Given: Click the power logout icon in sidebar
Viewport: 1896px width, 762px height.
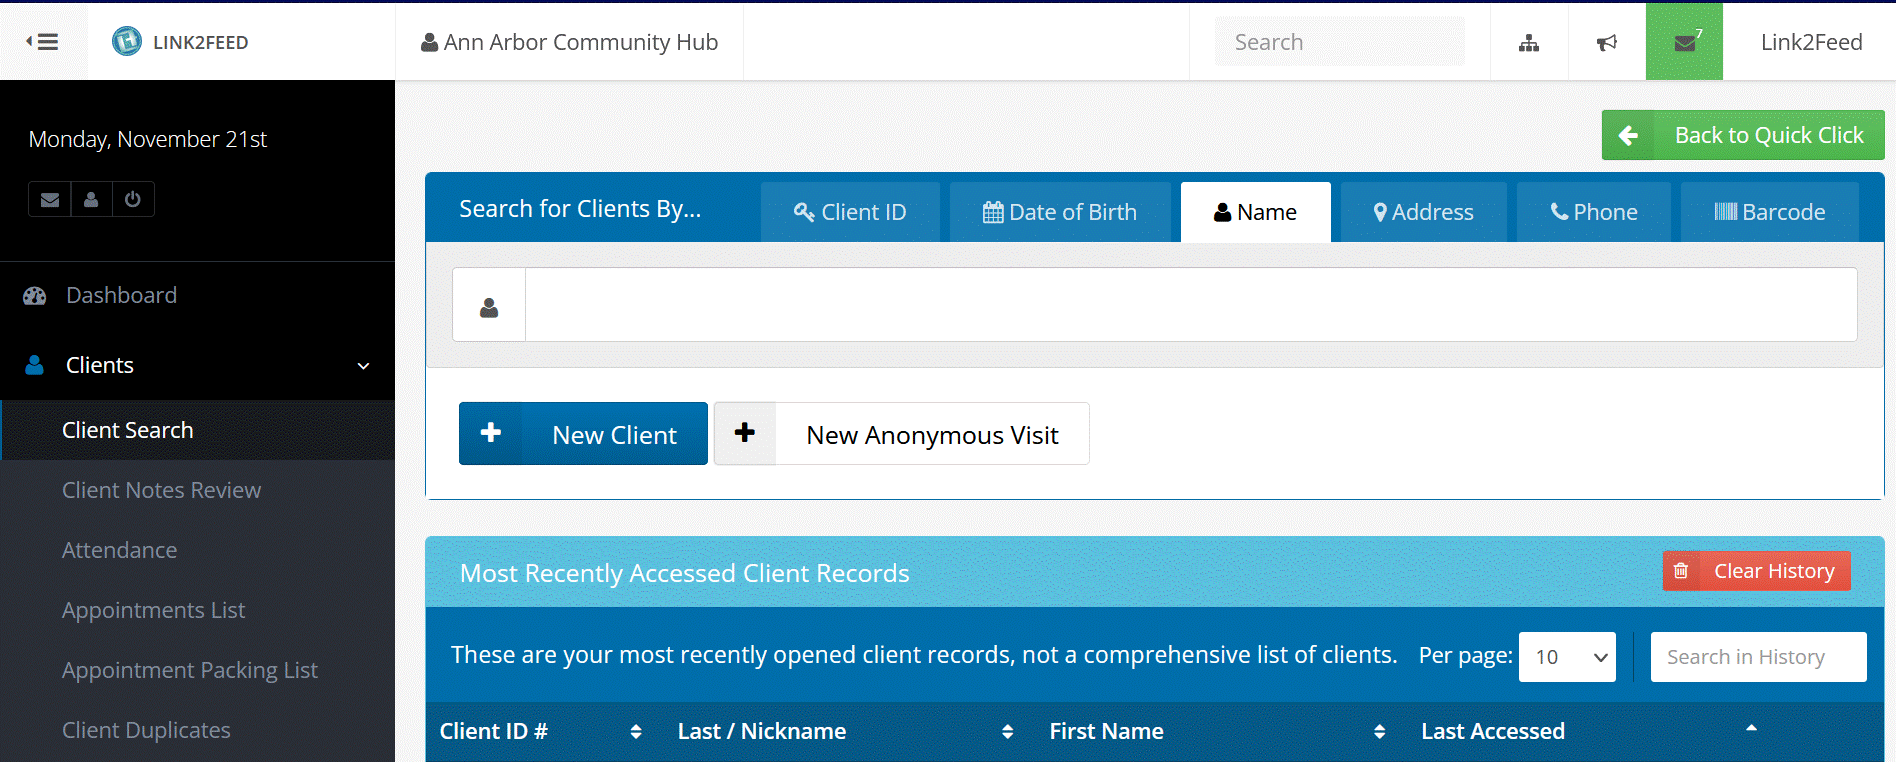Looking at the screenshot, I should (x=132, y=199).
